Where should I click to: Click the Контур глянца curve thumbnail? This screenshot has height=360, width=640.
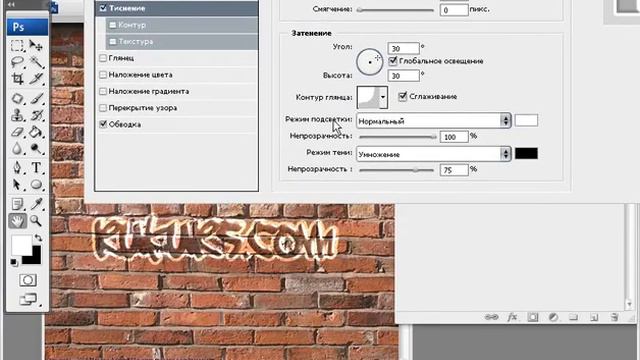point(369,97)
